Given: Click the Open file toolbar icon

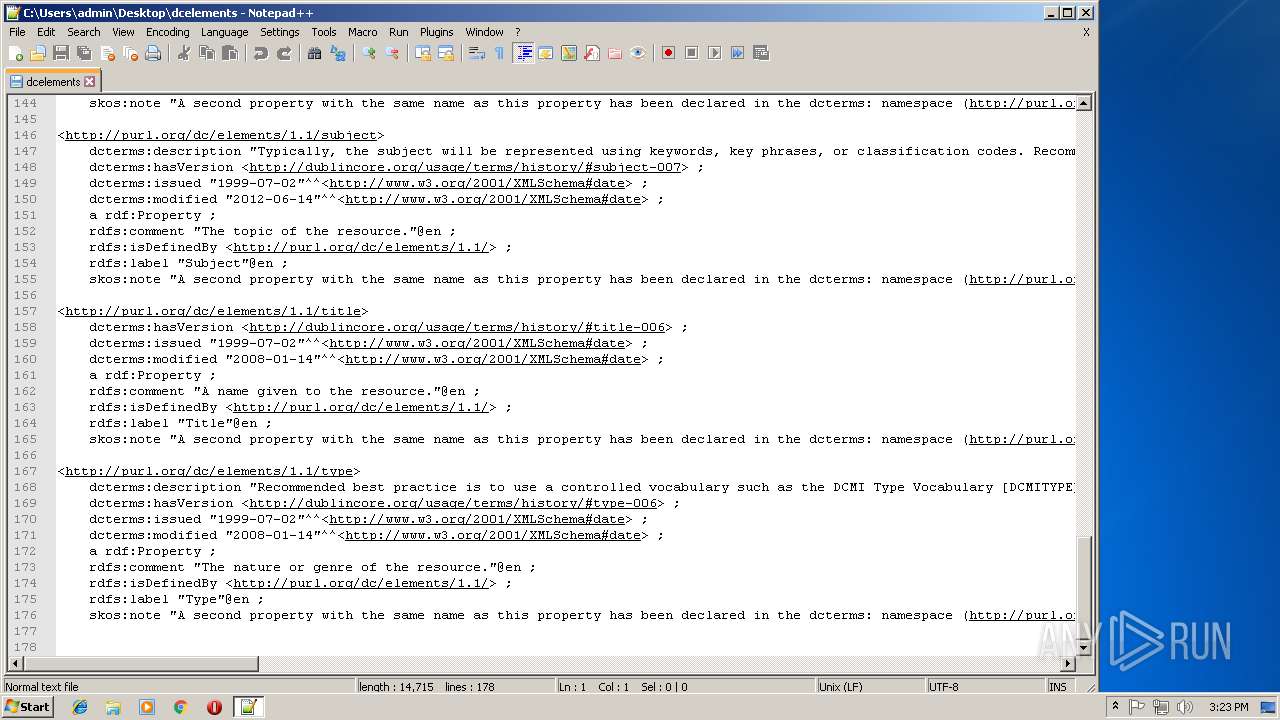Looking at the screenshot, I should (38, 53).
